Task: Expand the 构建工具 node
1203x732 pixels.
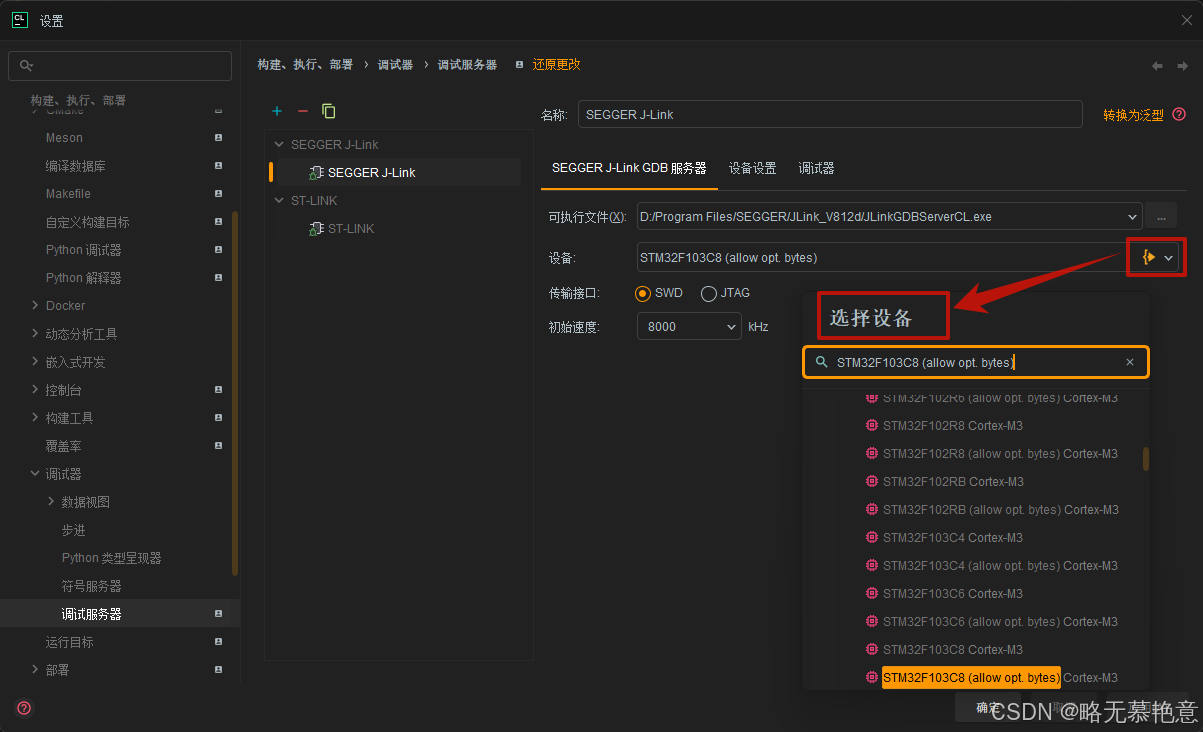Action: click(x=35, y=418)
